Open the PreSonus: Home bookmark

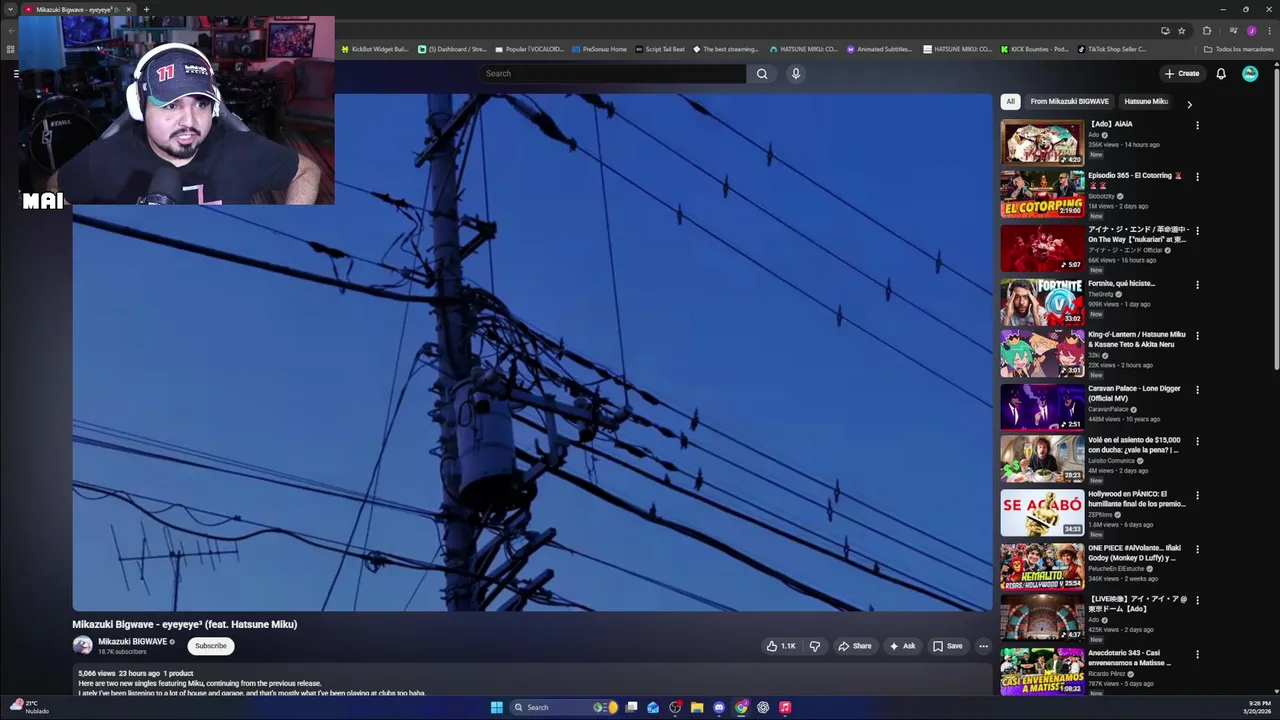tap(600, 49)
